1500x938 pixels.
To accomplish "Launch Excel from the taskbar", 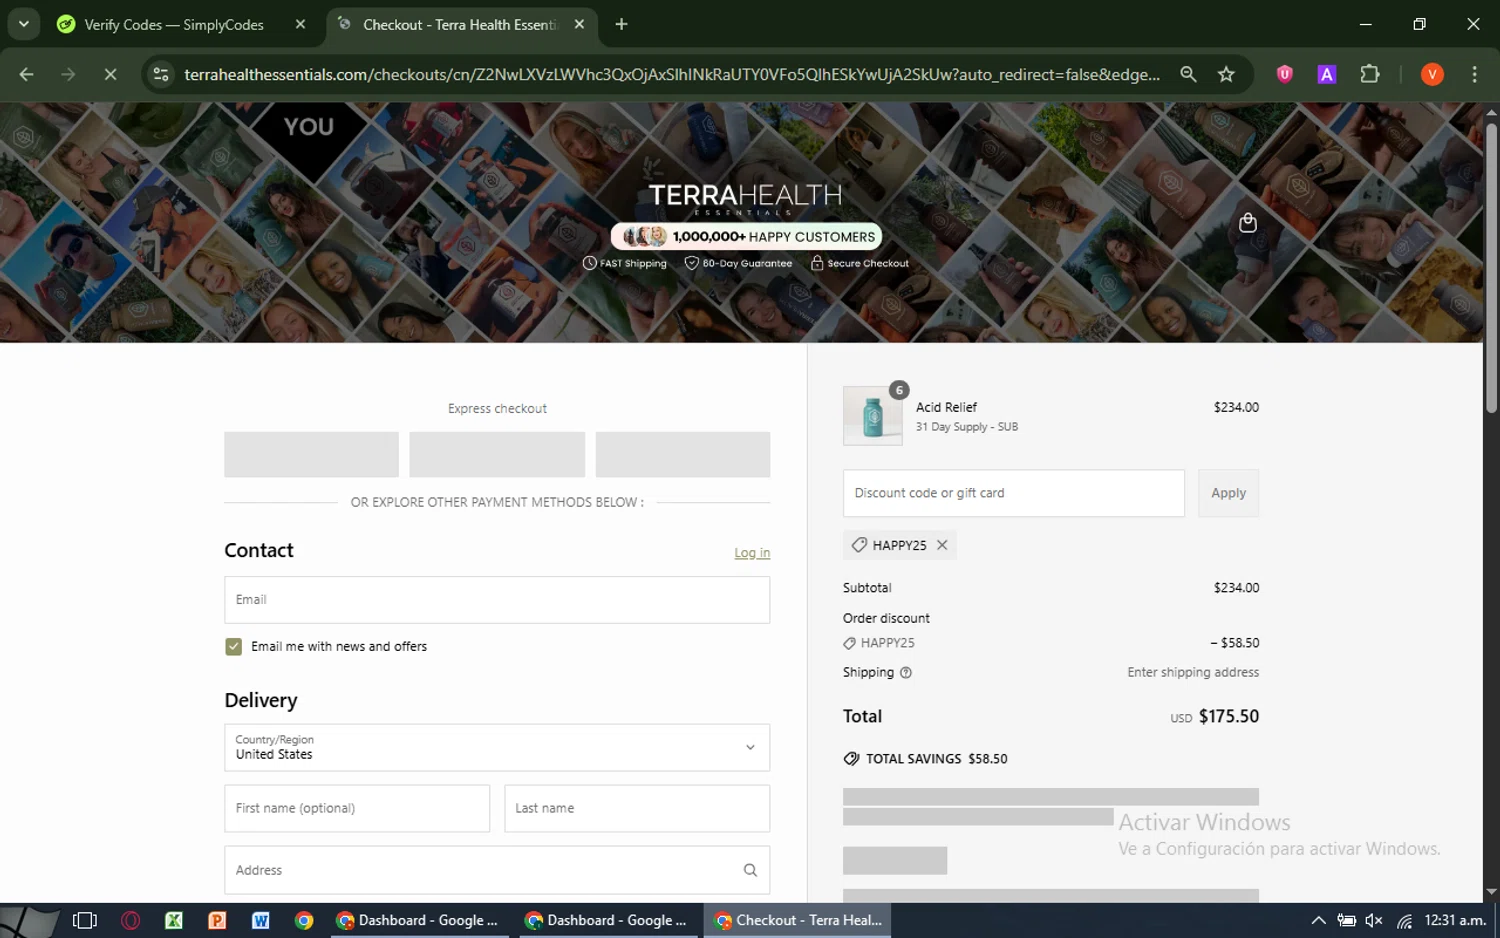I will 173,920.
